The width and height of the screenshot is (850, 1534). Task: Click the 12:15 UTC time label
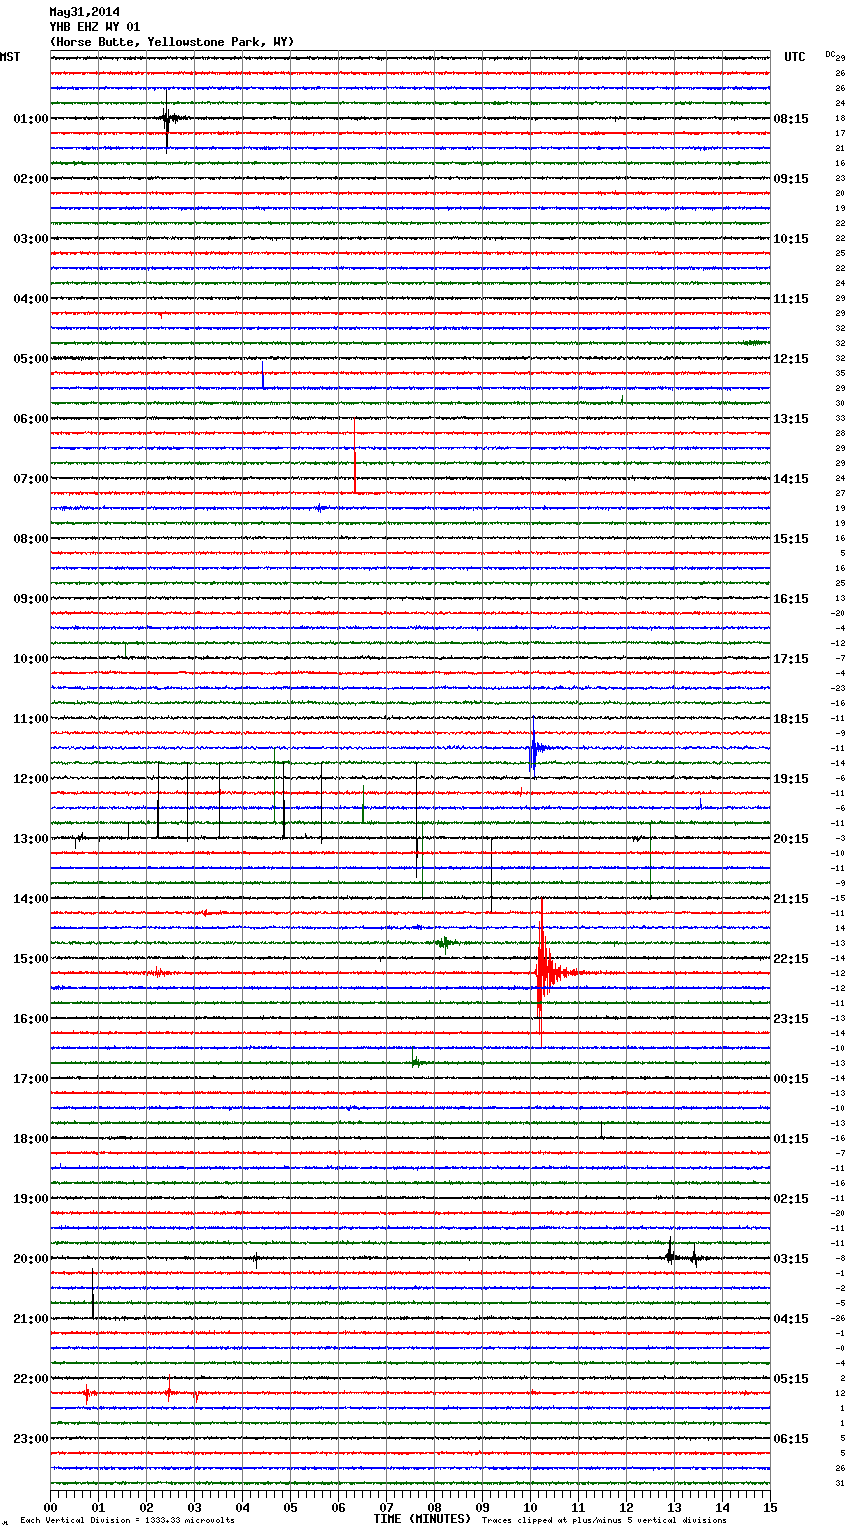(x=791, y=359)
